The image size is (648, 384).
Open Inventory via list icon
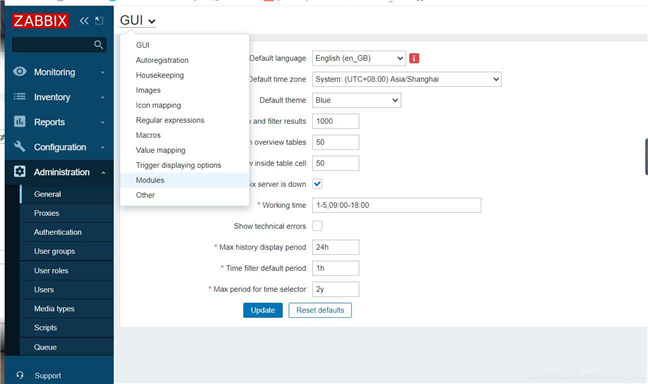click(19, 97)
